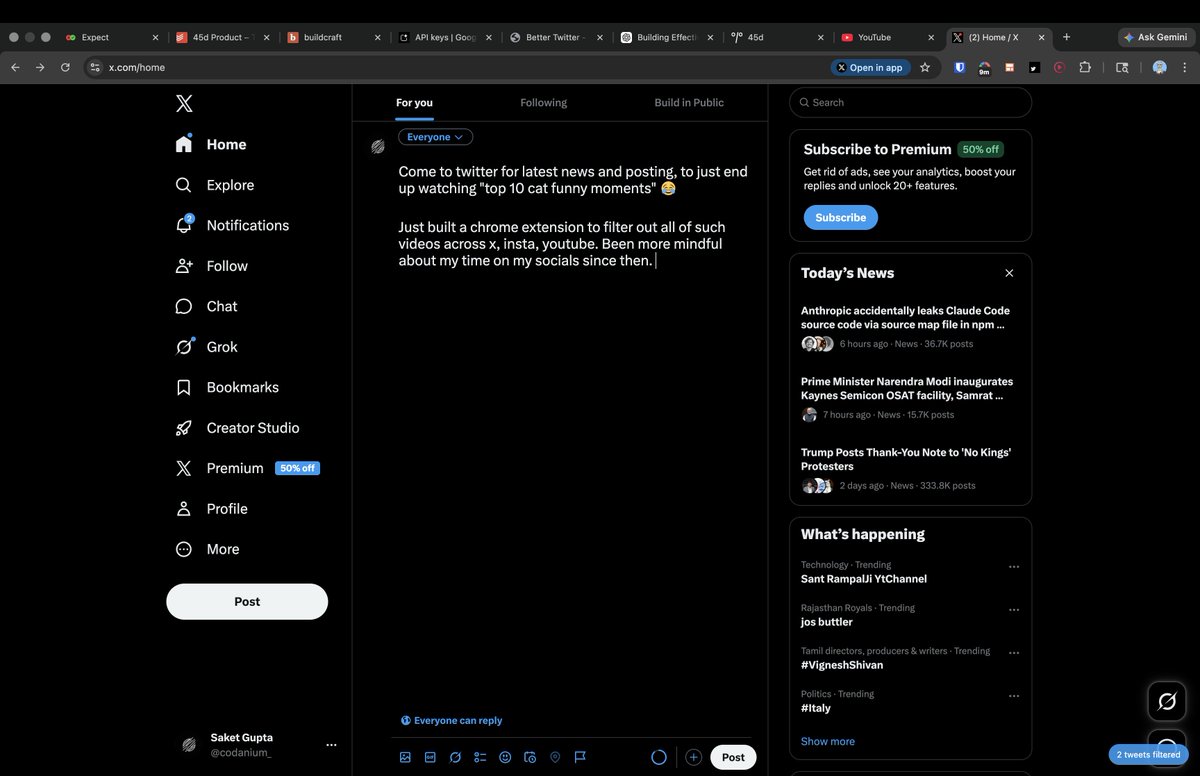This screenshot has height=776, width=1200.
Task: Click the character count progress circle
Action: point(658,757)
